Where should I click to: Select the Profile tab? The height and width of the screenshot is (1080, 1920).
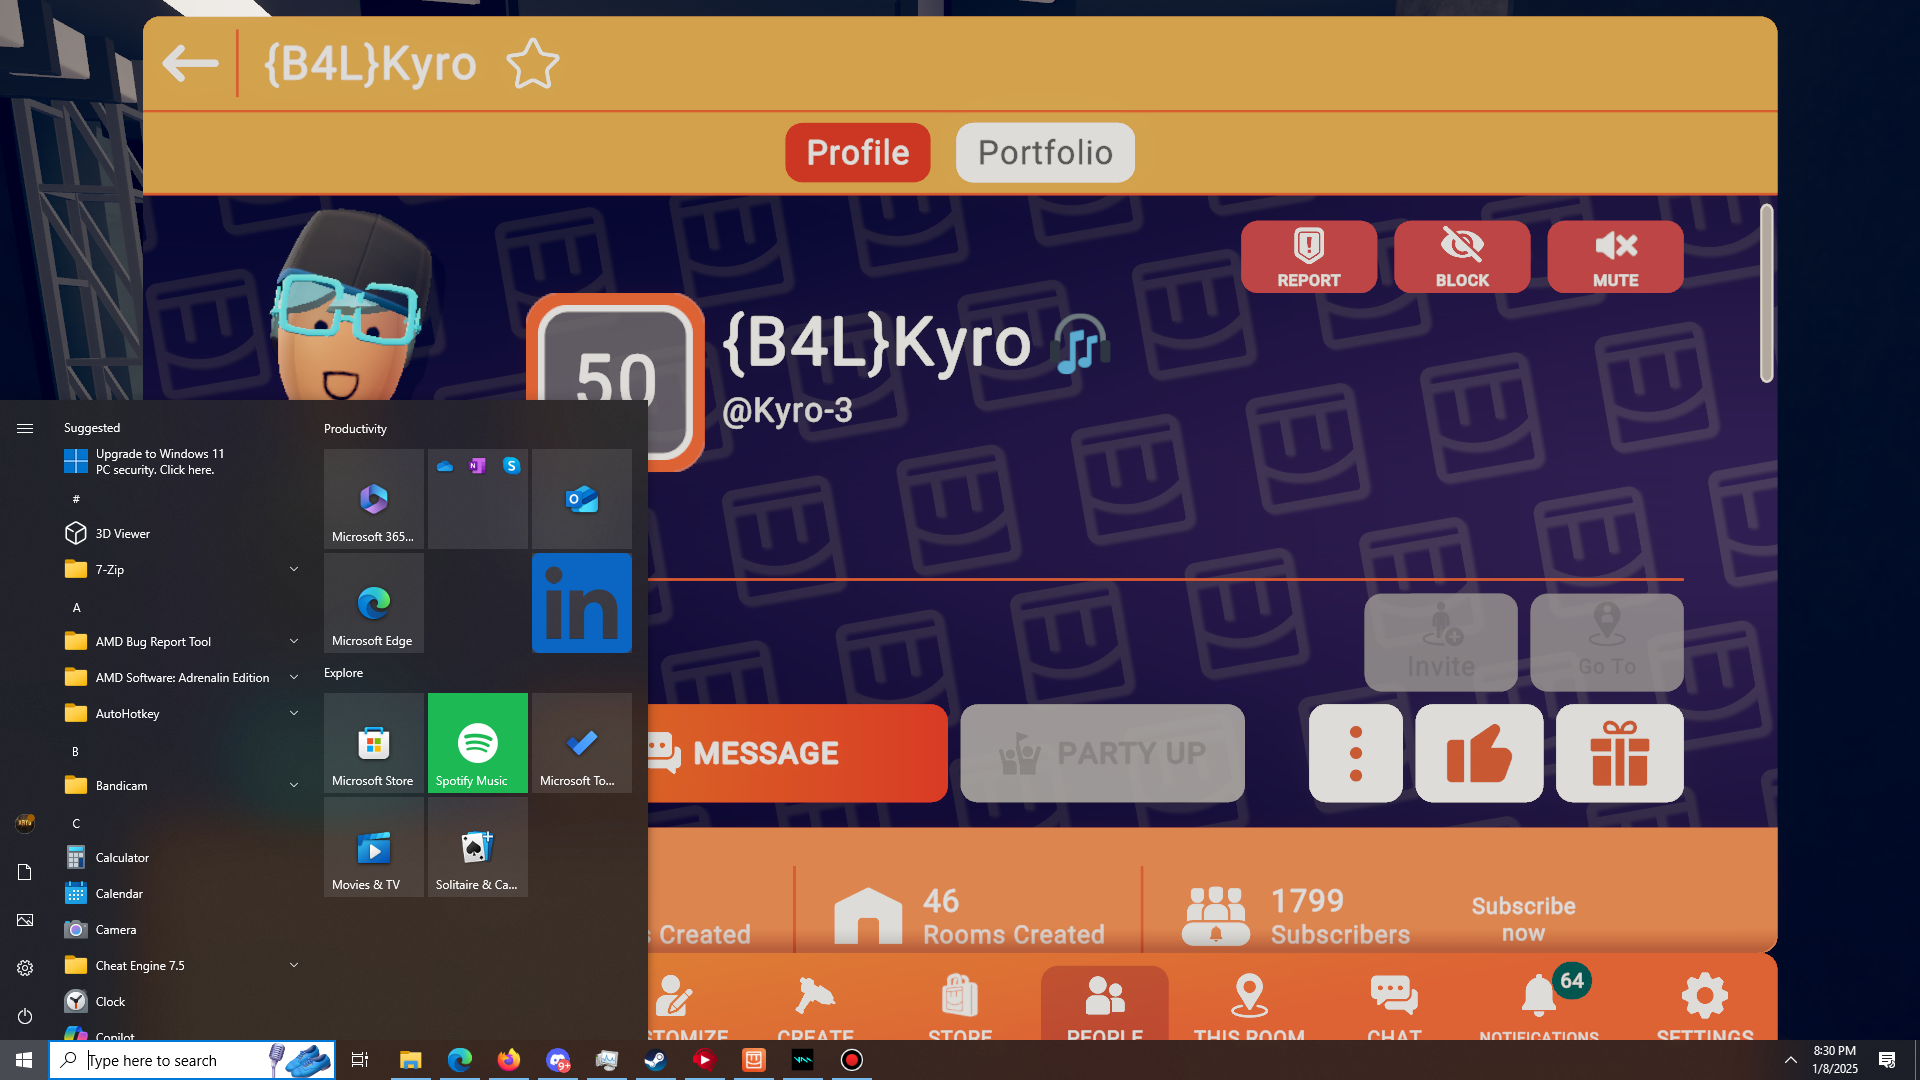857,153
